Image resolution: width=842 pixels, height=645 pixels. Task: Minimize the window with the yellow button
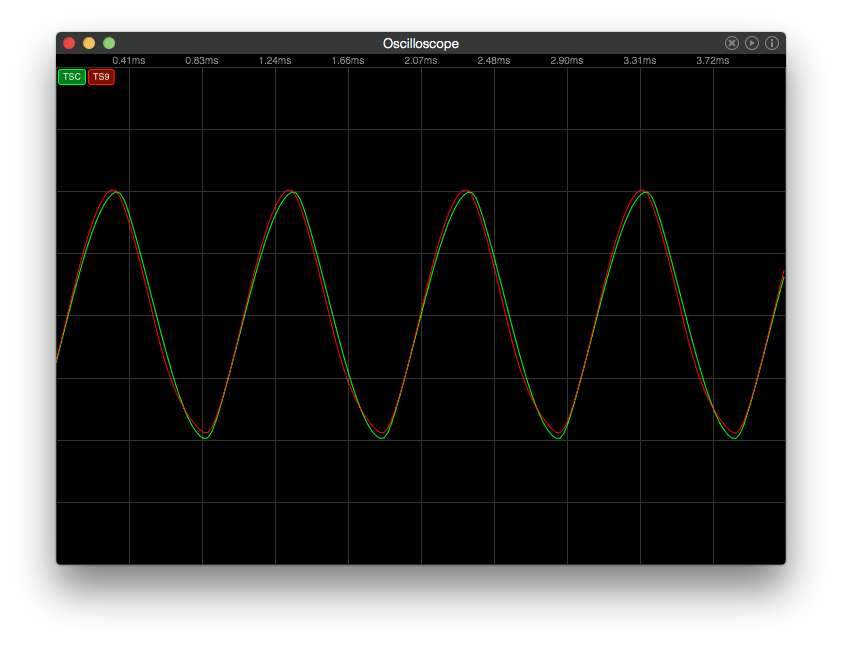[89, 43]
